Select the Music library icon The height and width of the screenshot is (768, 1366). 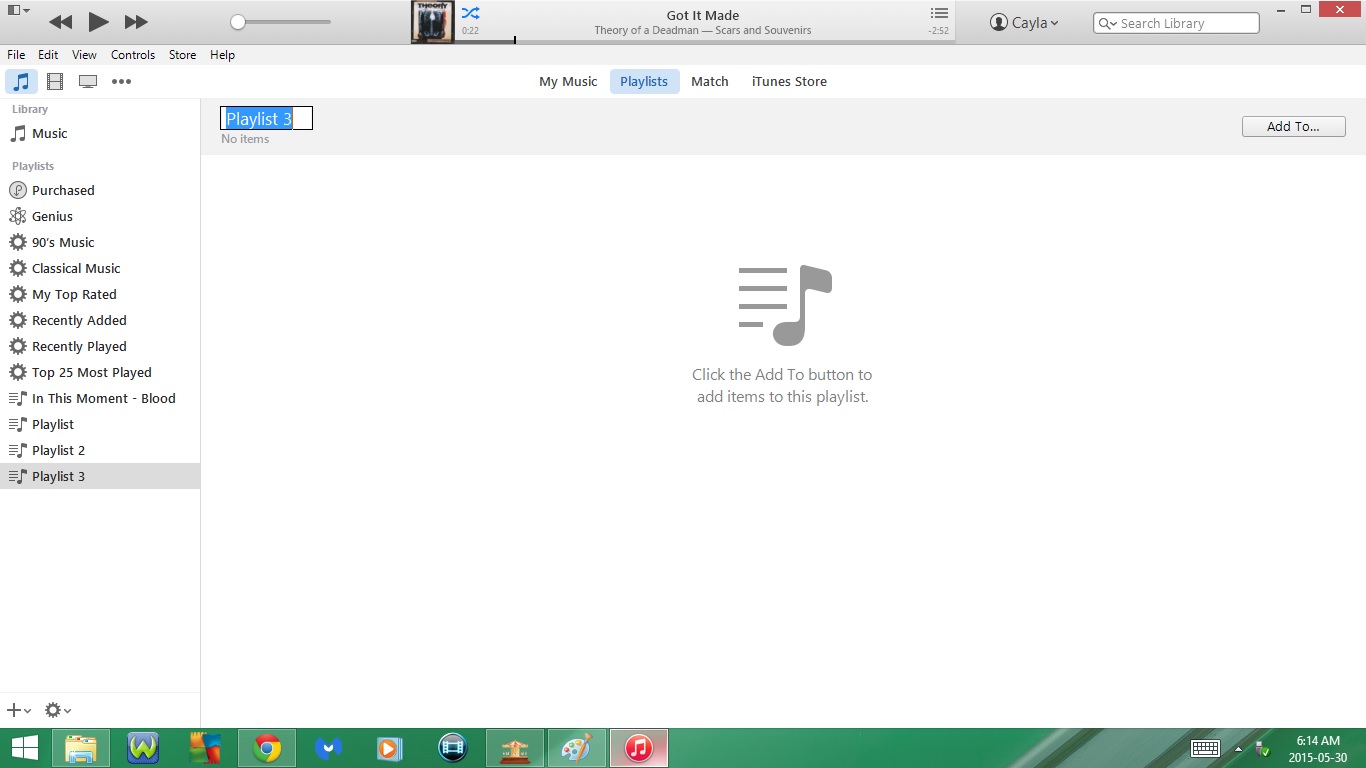(21, 82)
